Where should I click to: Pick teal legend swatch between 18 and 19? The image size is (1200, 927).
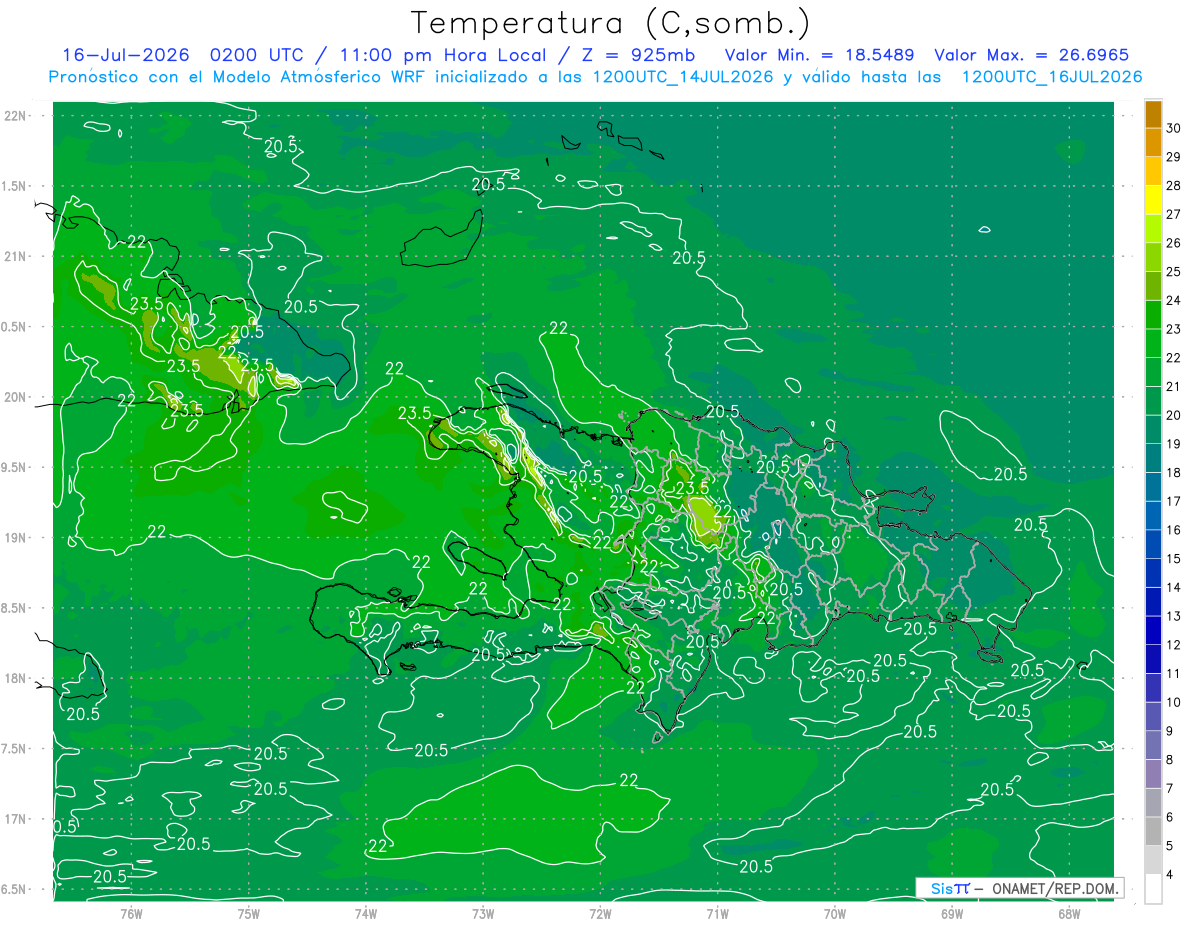click(x=1153, y=459)
